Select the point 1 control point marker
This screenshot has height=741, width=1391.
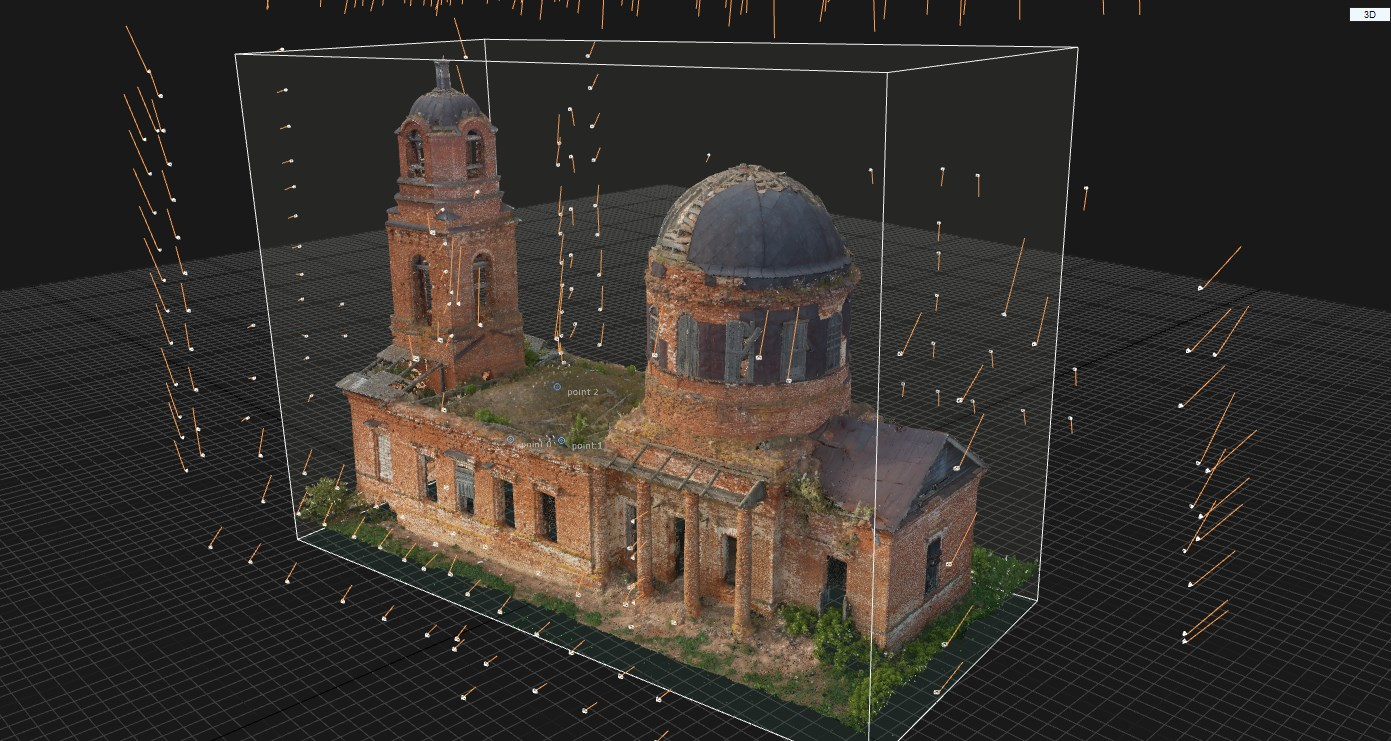coord(561,440)
